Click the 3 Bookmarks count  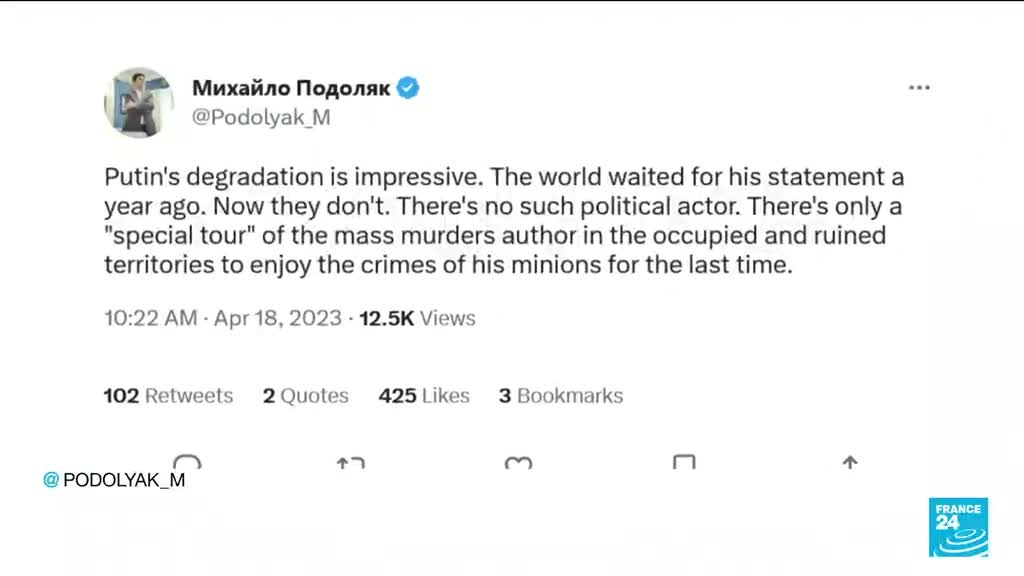pyautogui.click(x=561, y=396)
